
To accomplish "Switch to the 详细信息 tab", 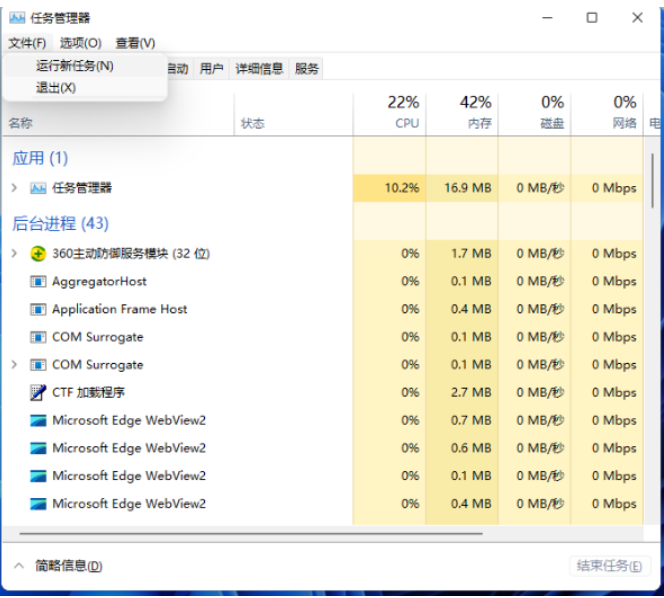I will 259,69.
